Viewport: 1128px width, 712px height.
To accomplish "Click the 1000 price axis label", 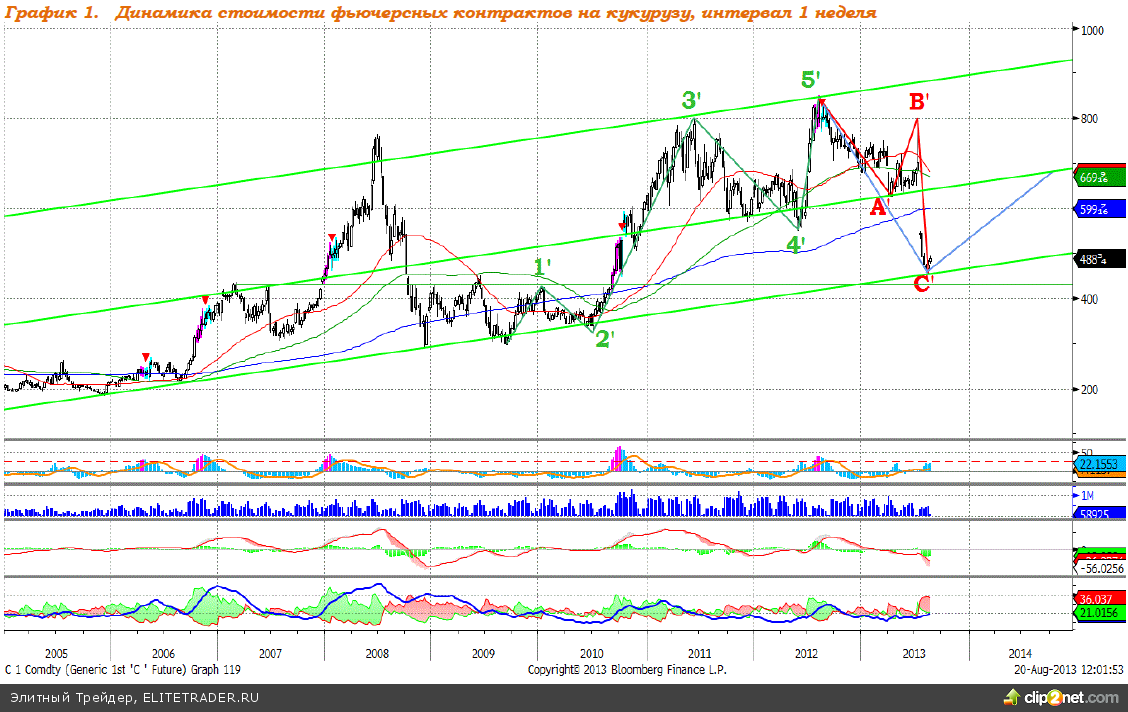I will 1094,30.
